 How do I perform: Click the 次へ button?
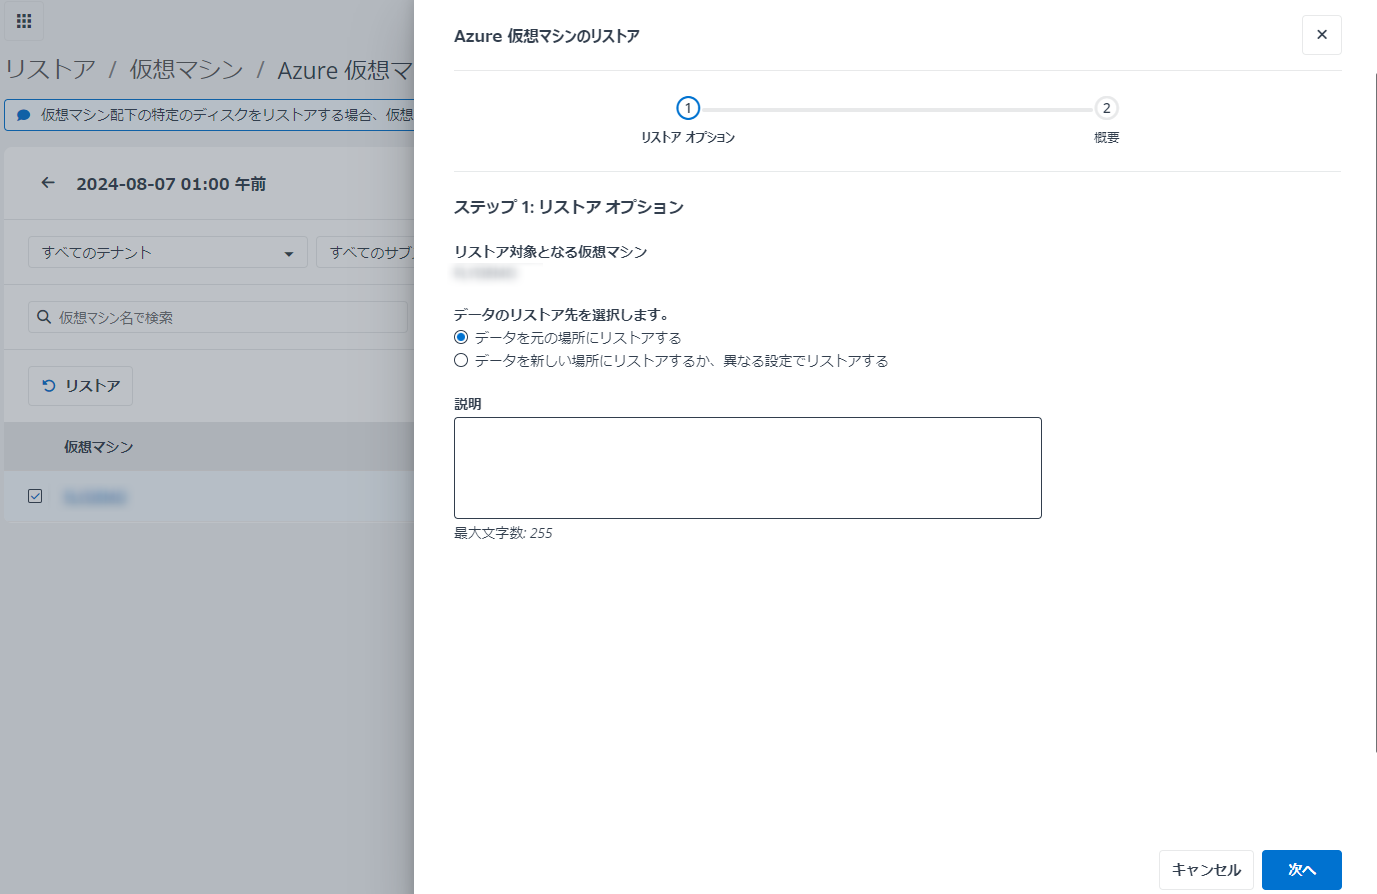click(1301, 870)
